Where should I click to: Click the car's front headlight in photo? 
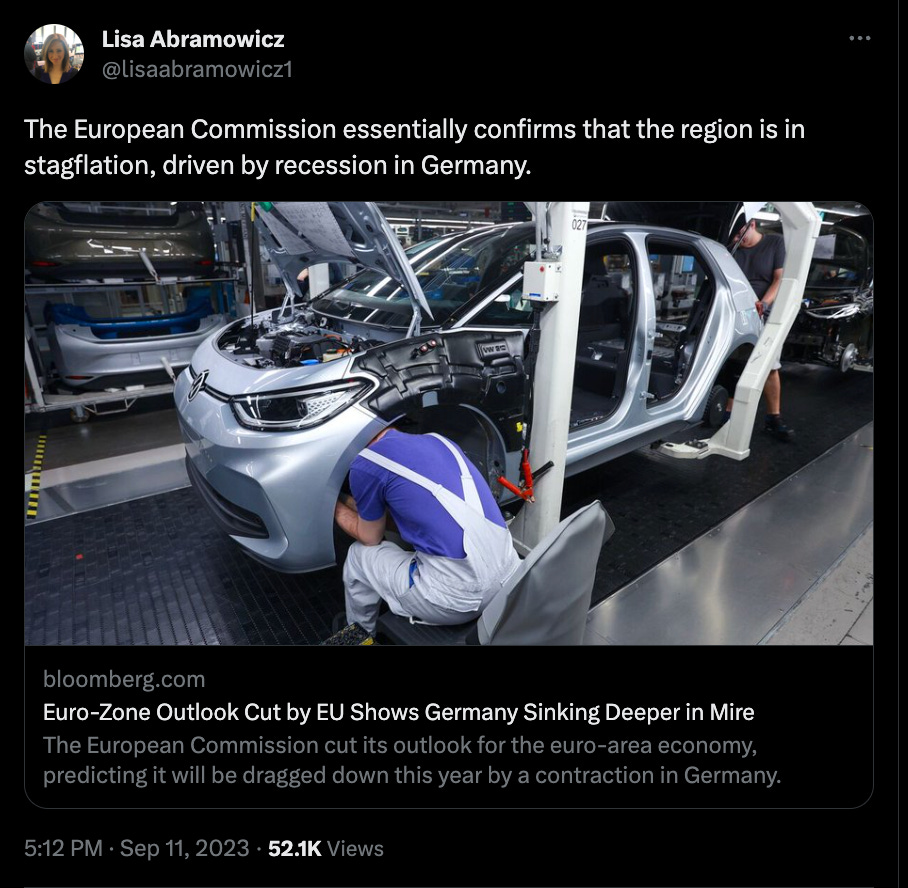tap(299, 403)
